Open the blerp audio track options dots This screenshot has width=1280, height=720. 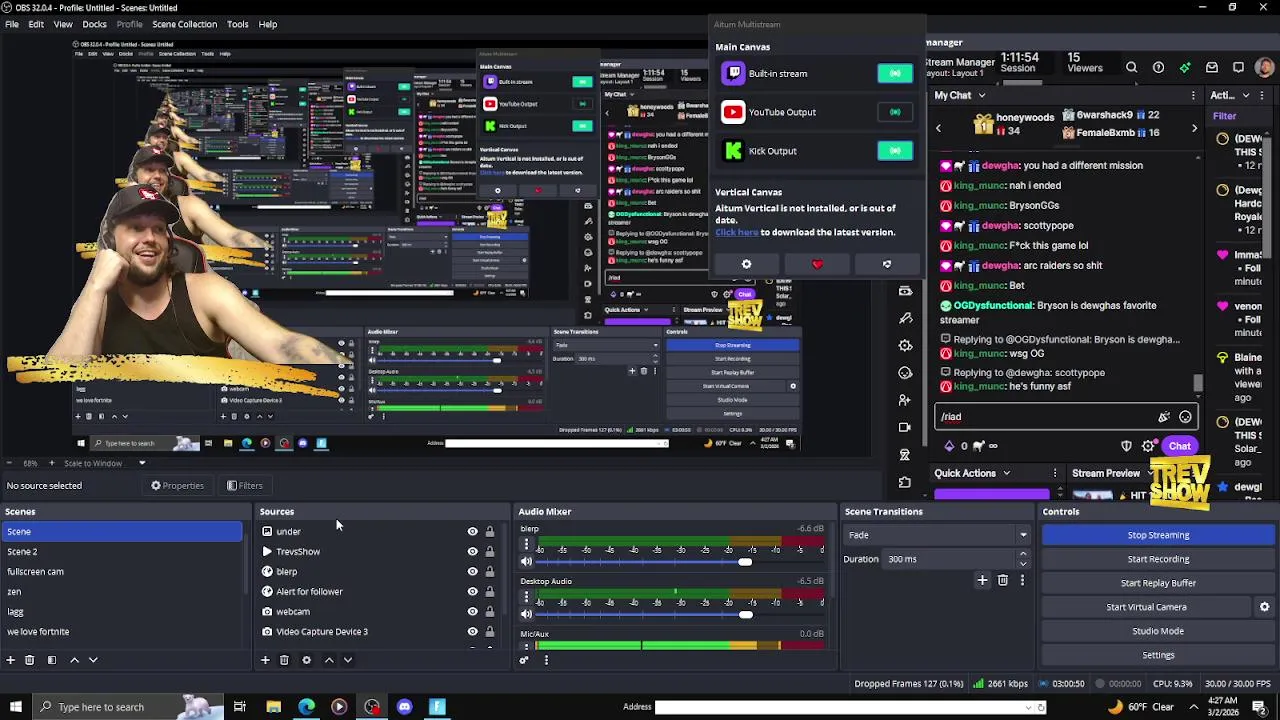pos(526,545)
